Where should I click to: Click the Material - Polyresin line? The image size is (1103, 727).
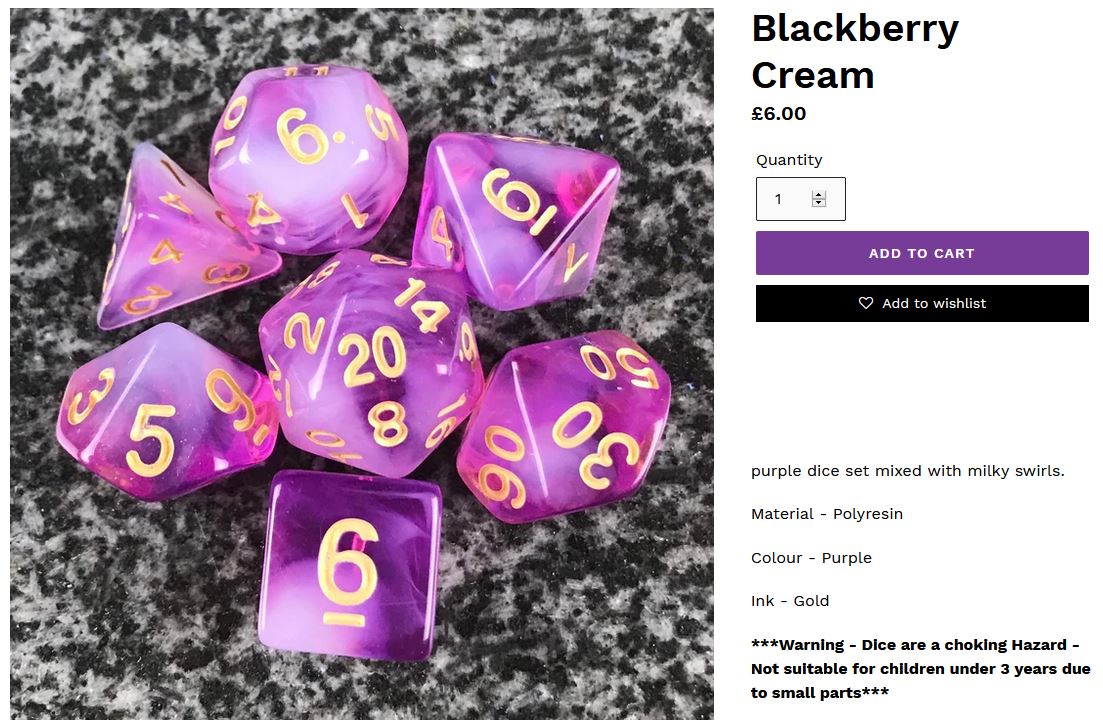click(827, 514)
